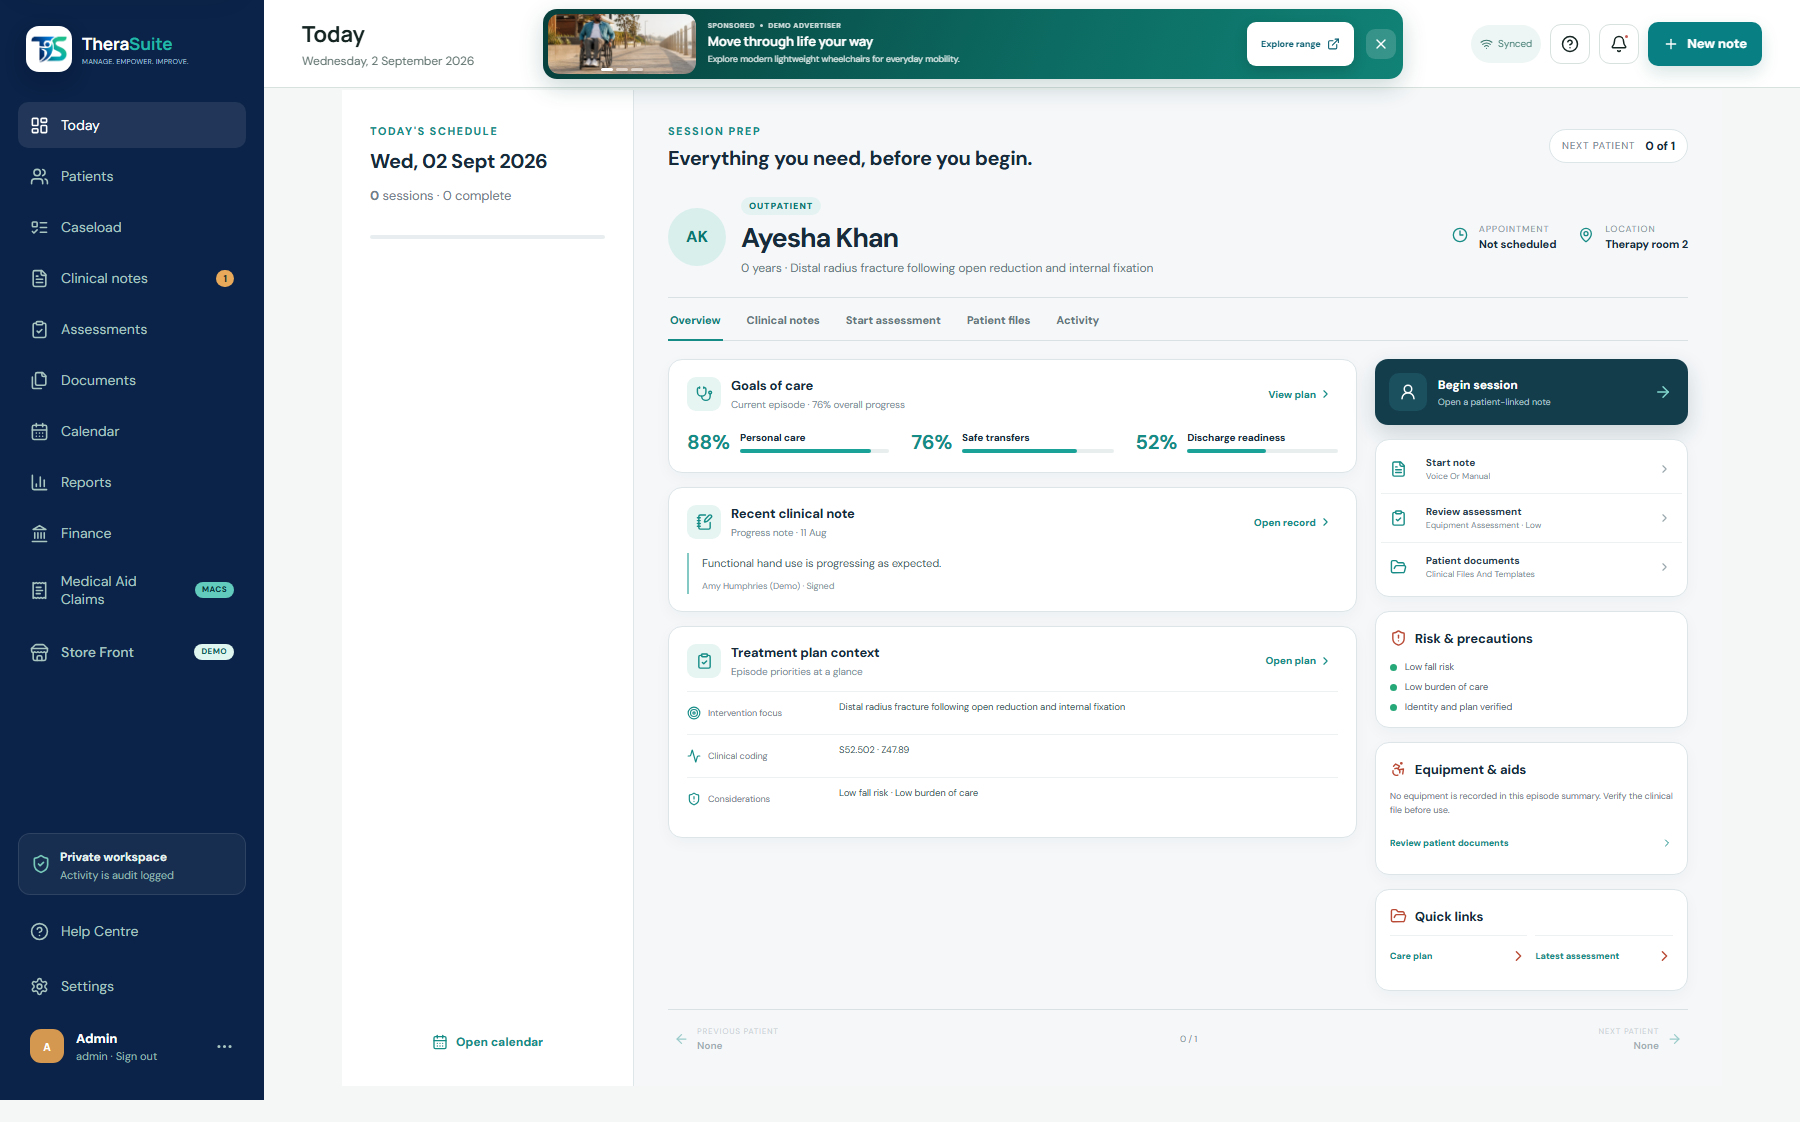Screen dimensions: 1800x1122
Task: Switch to the Activity tab
Action: click(1077, 321)
